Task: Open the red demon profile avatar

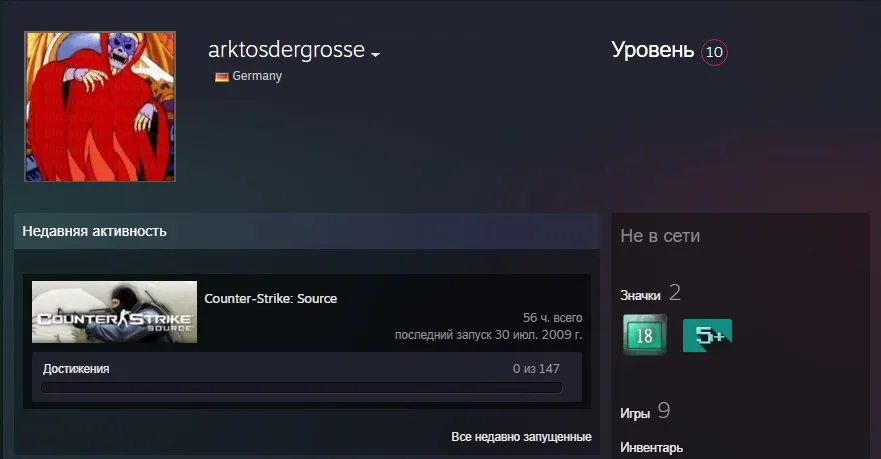Action: (100, 106)
